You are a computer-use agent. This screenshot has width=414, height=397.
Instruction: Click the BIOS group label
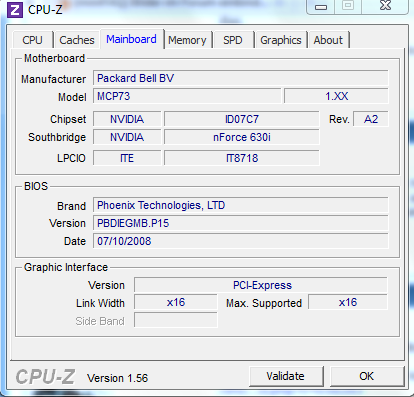36,186
